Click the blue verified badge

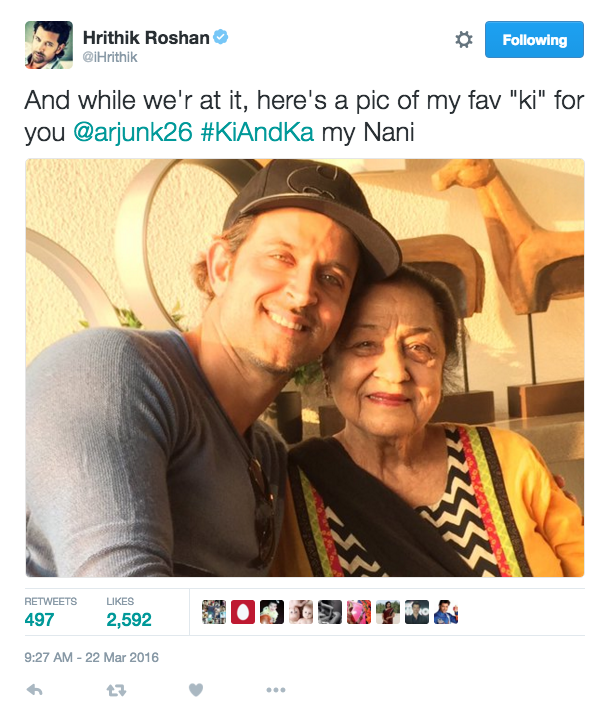(x=221, y=38)
